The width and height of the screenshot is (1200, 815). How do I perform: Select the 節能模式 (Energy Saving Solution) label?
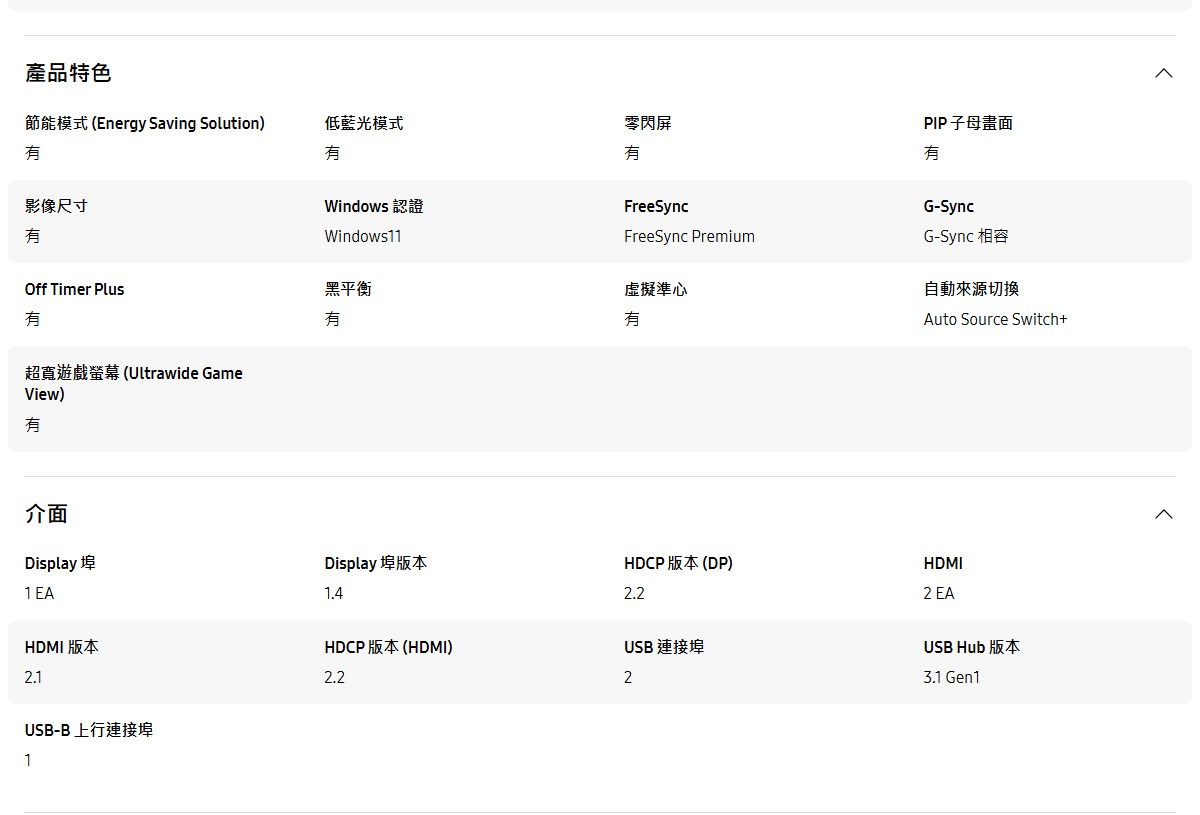[x=145, y=122]
